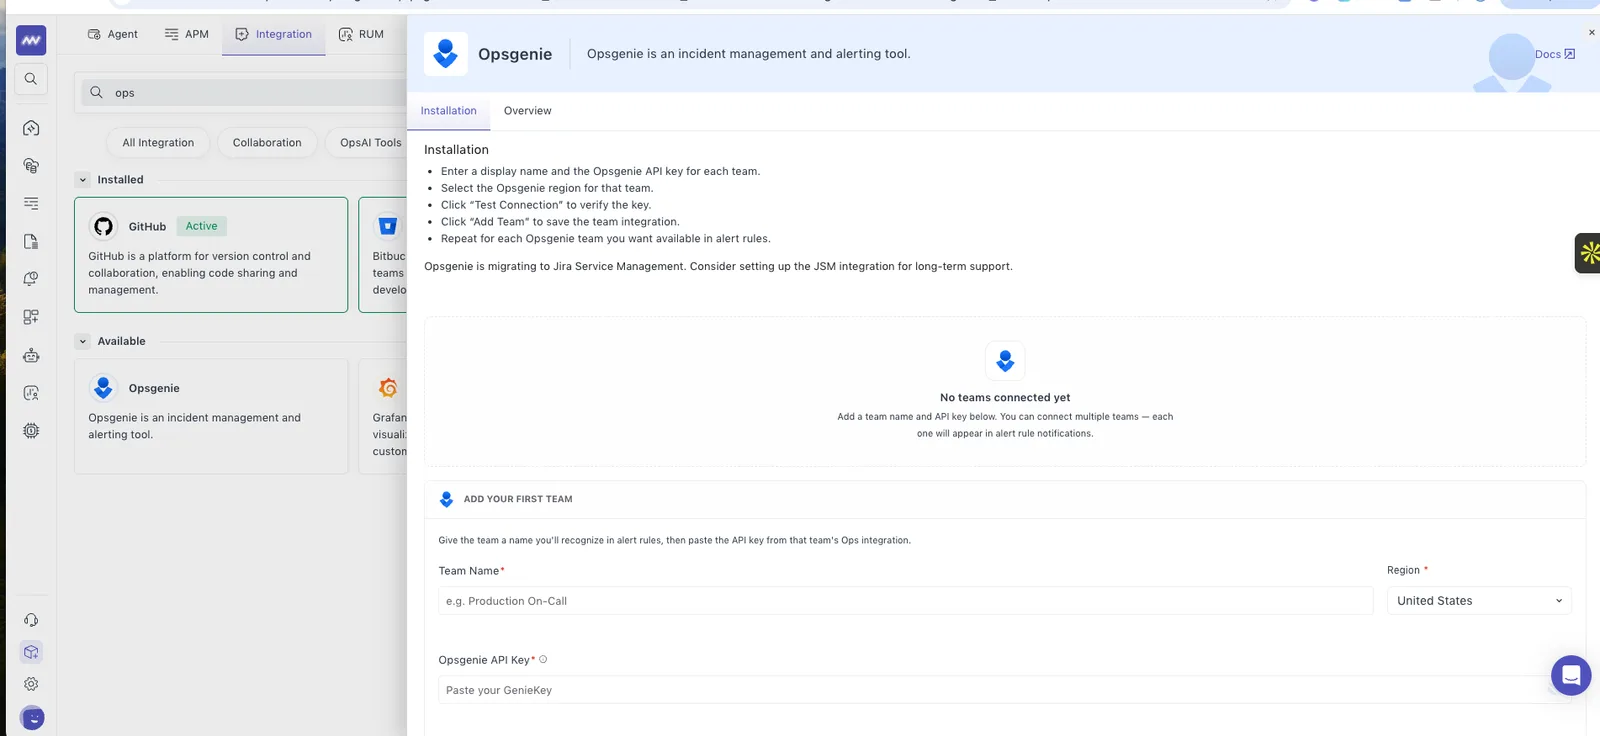Open the robot sidebar icon
The height and width of the screenshot is (736, 1600).
point(31,355)
